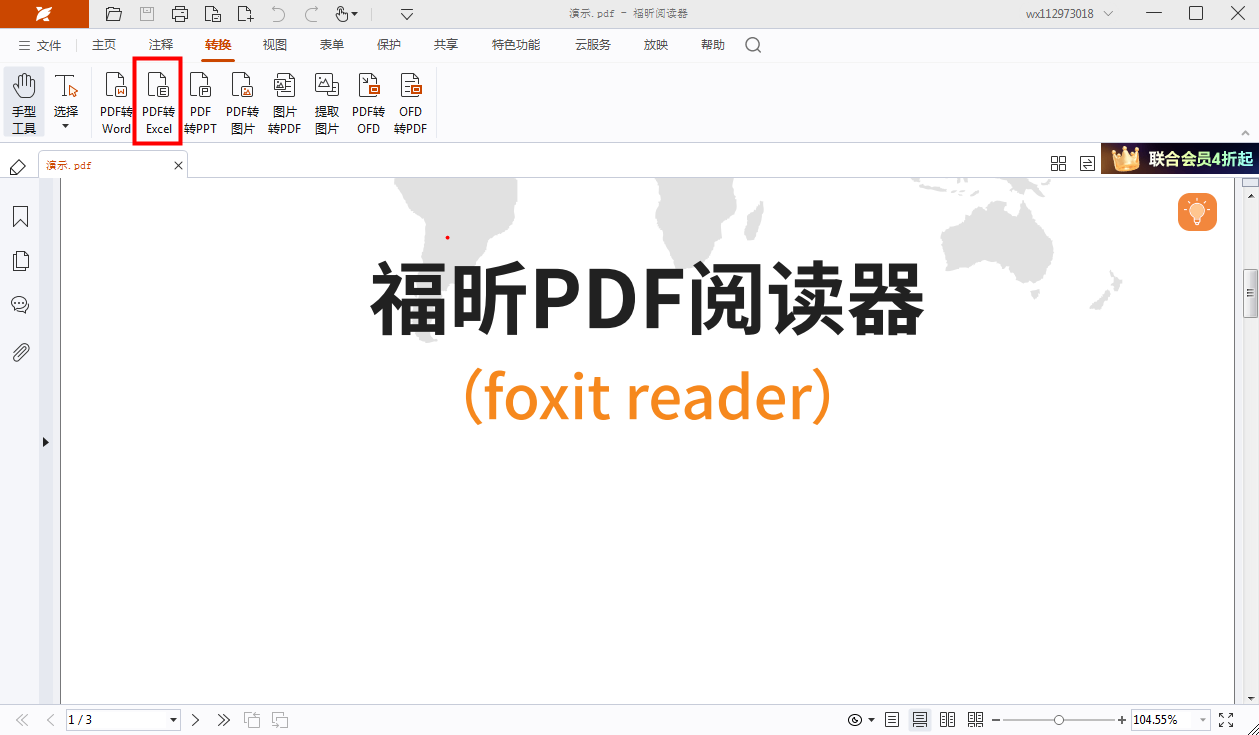Click the four-squares grid view icon

[x=1058, y=163]
